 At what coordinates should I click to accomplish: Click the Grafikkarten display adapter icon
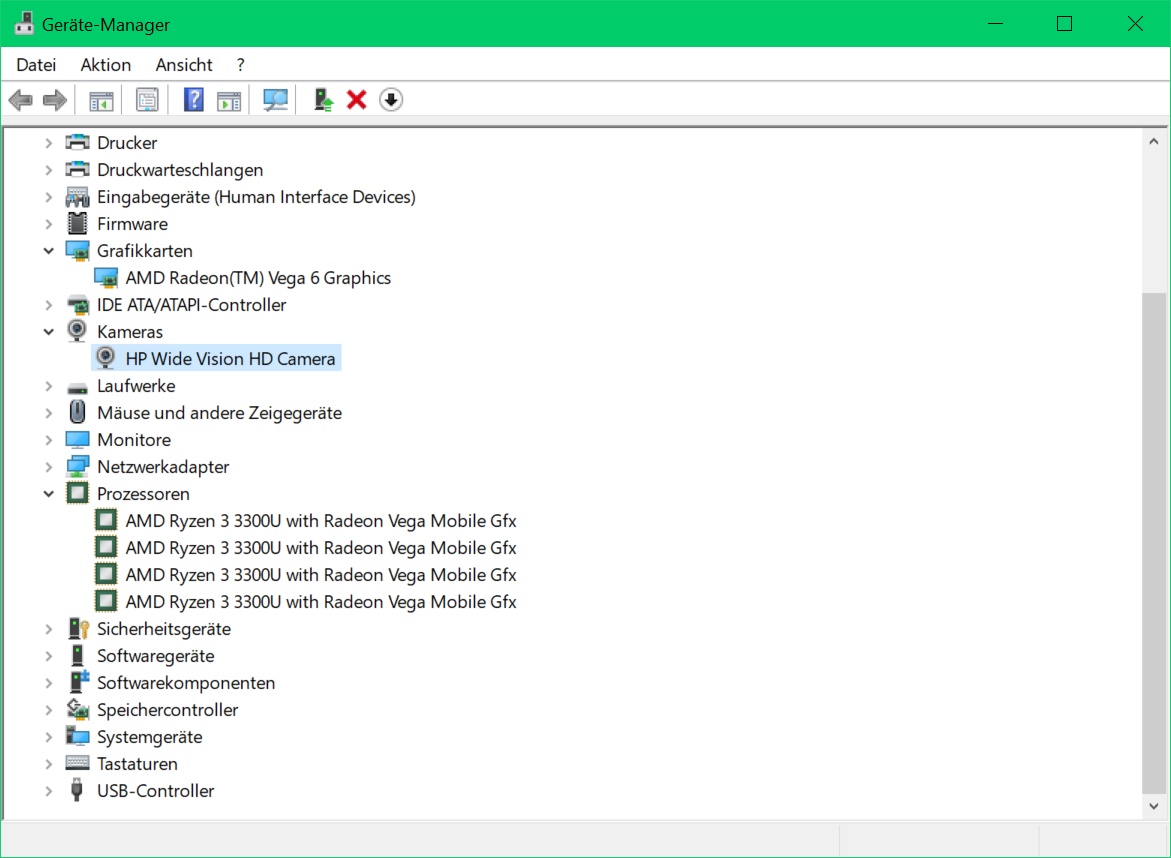(x=78, y=251)
